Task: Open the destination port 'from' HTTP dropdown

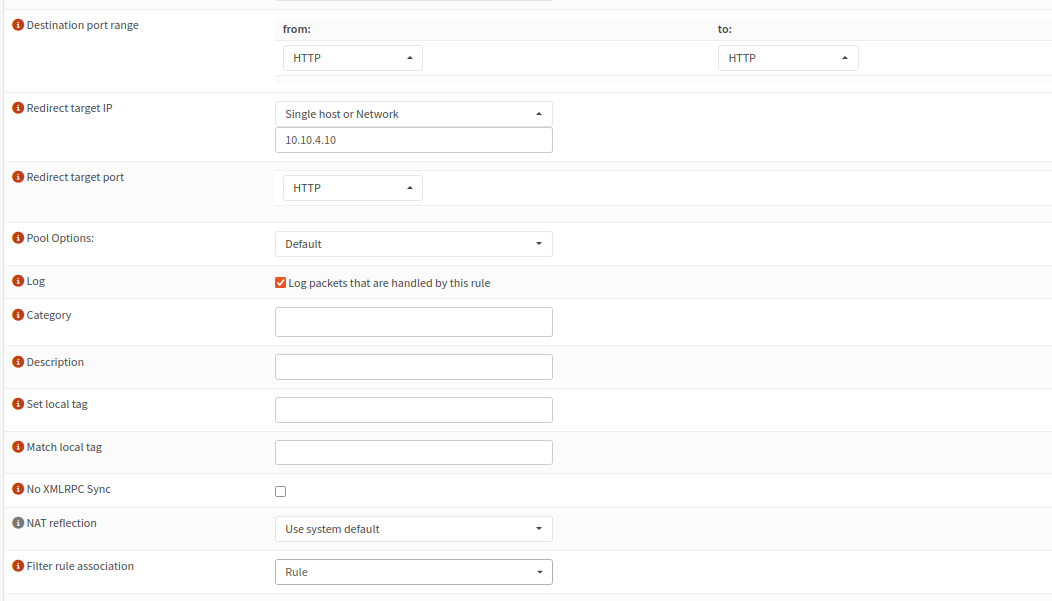Action: click(352, 58)
